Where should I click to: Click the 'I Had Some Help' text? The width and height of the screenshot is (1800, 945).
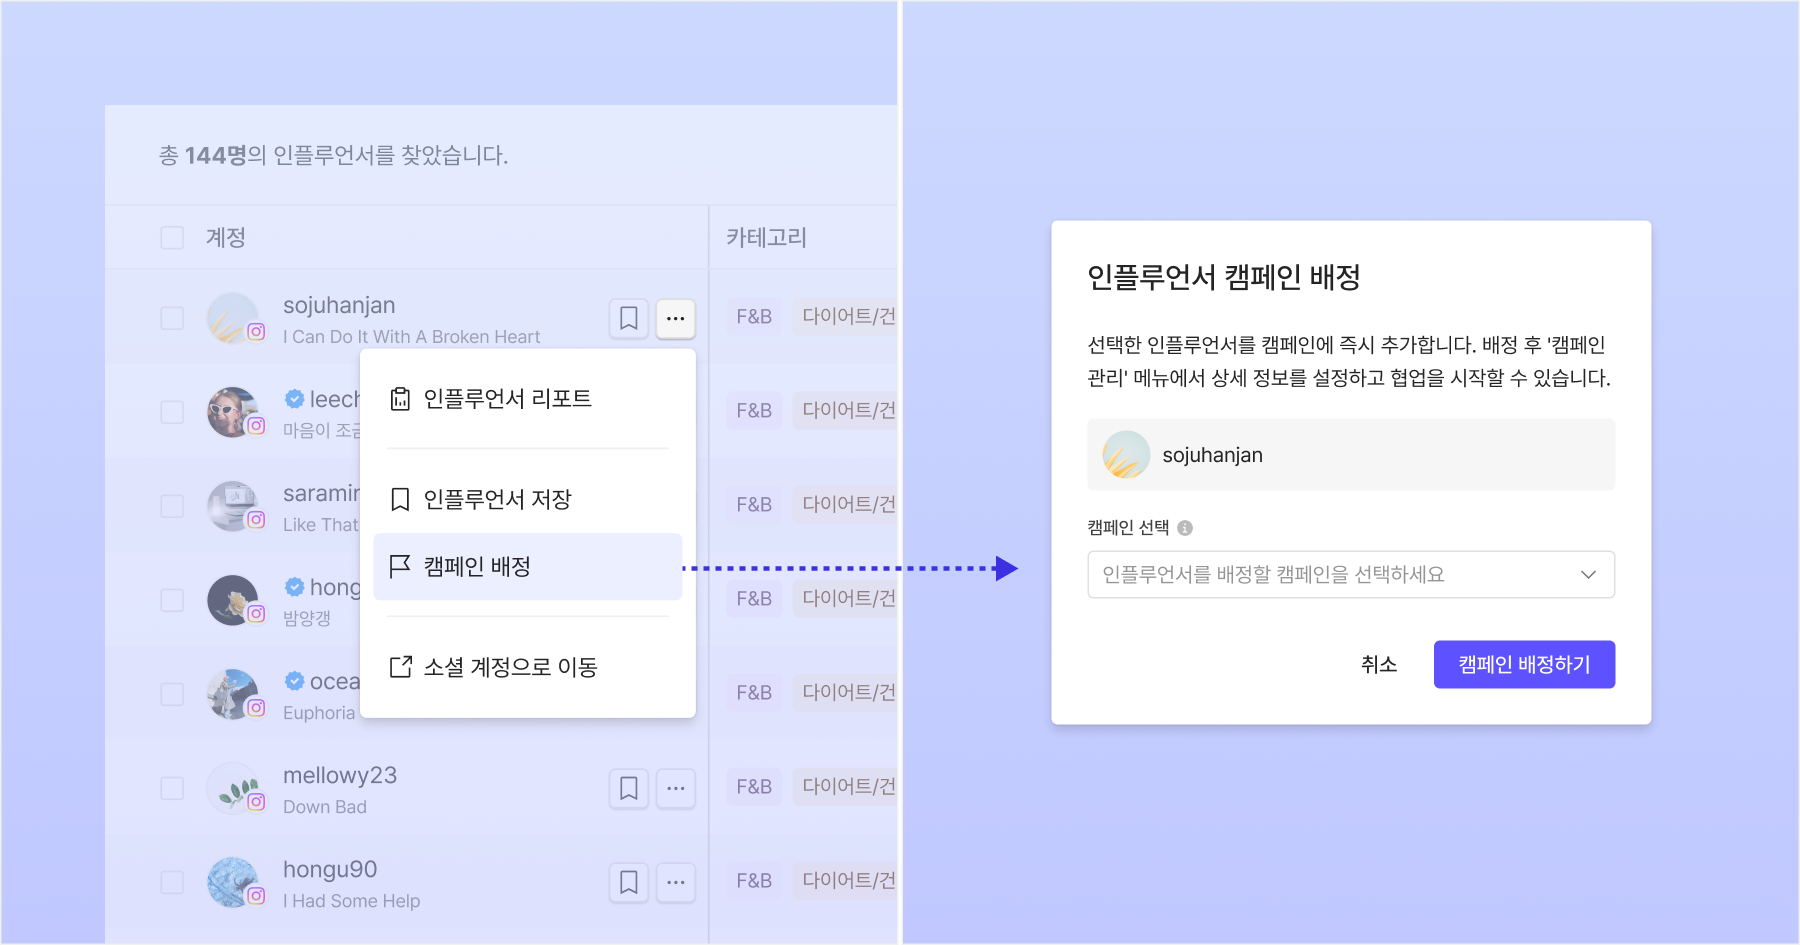point(351,901)
